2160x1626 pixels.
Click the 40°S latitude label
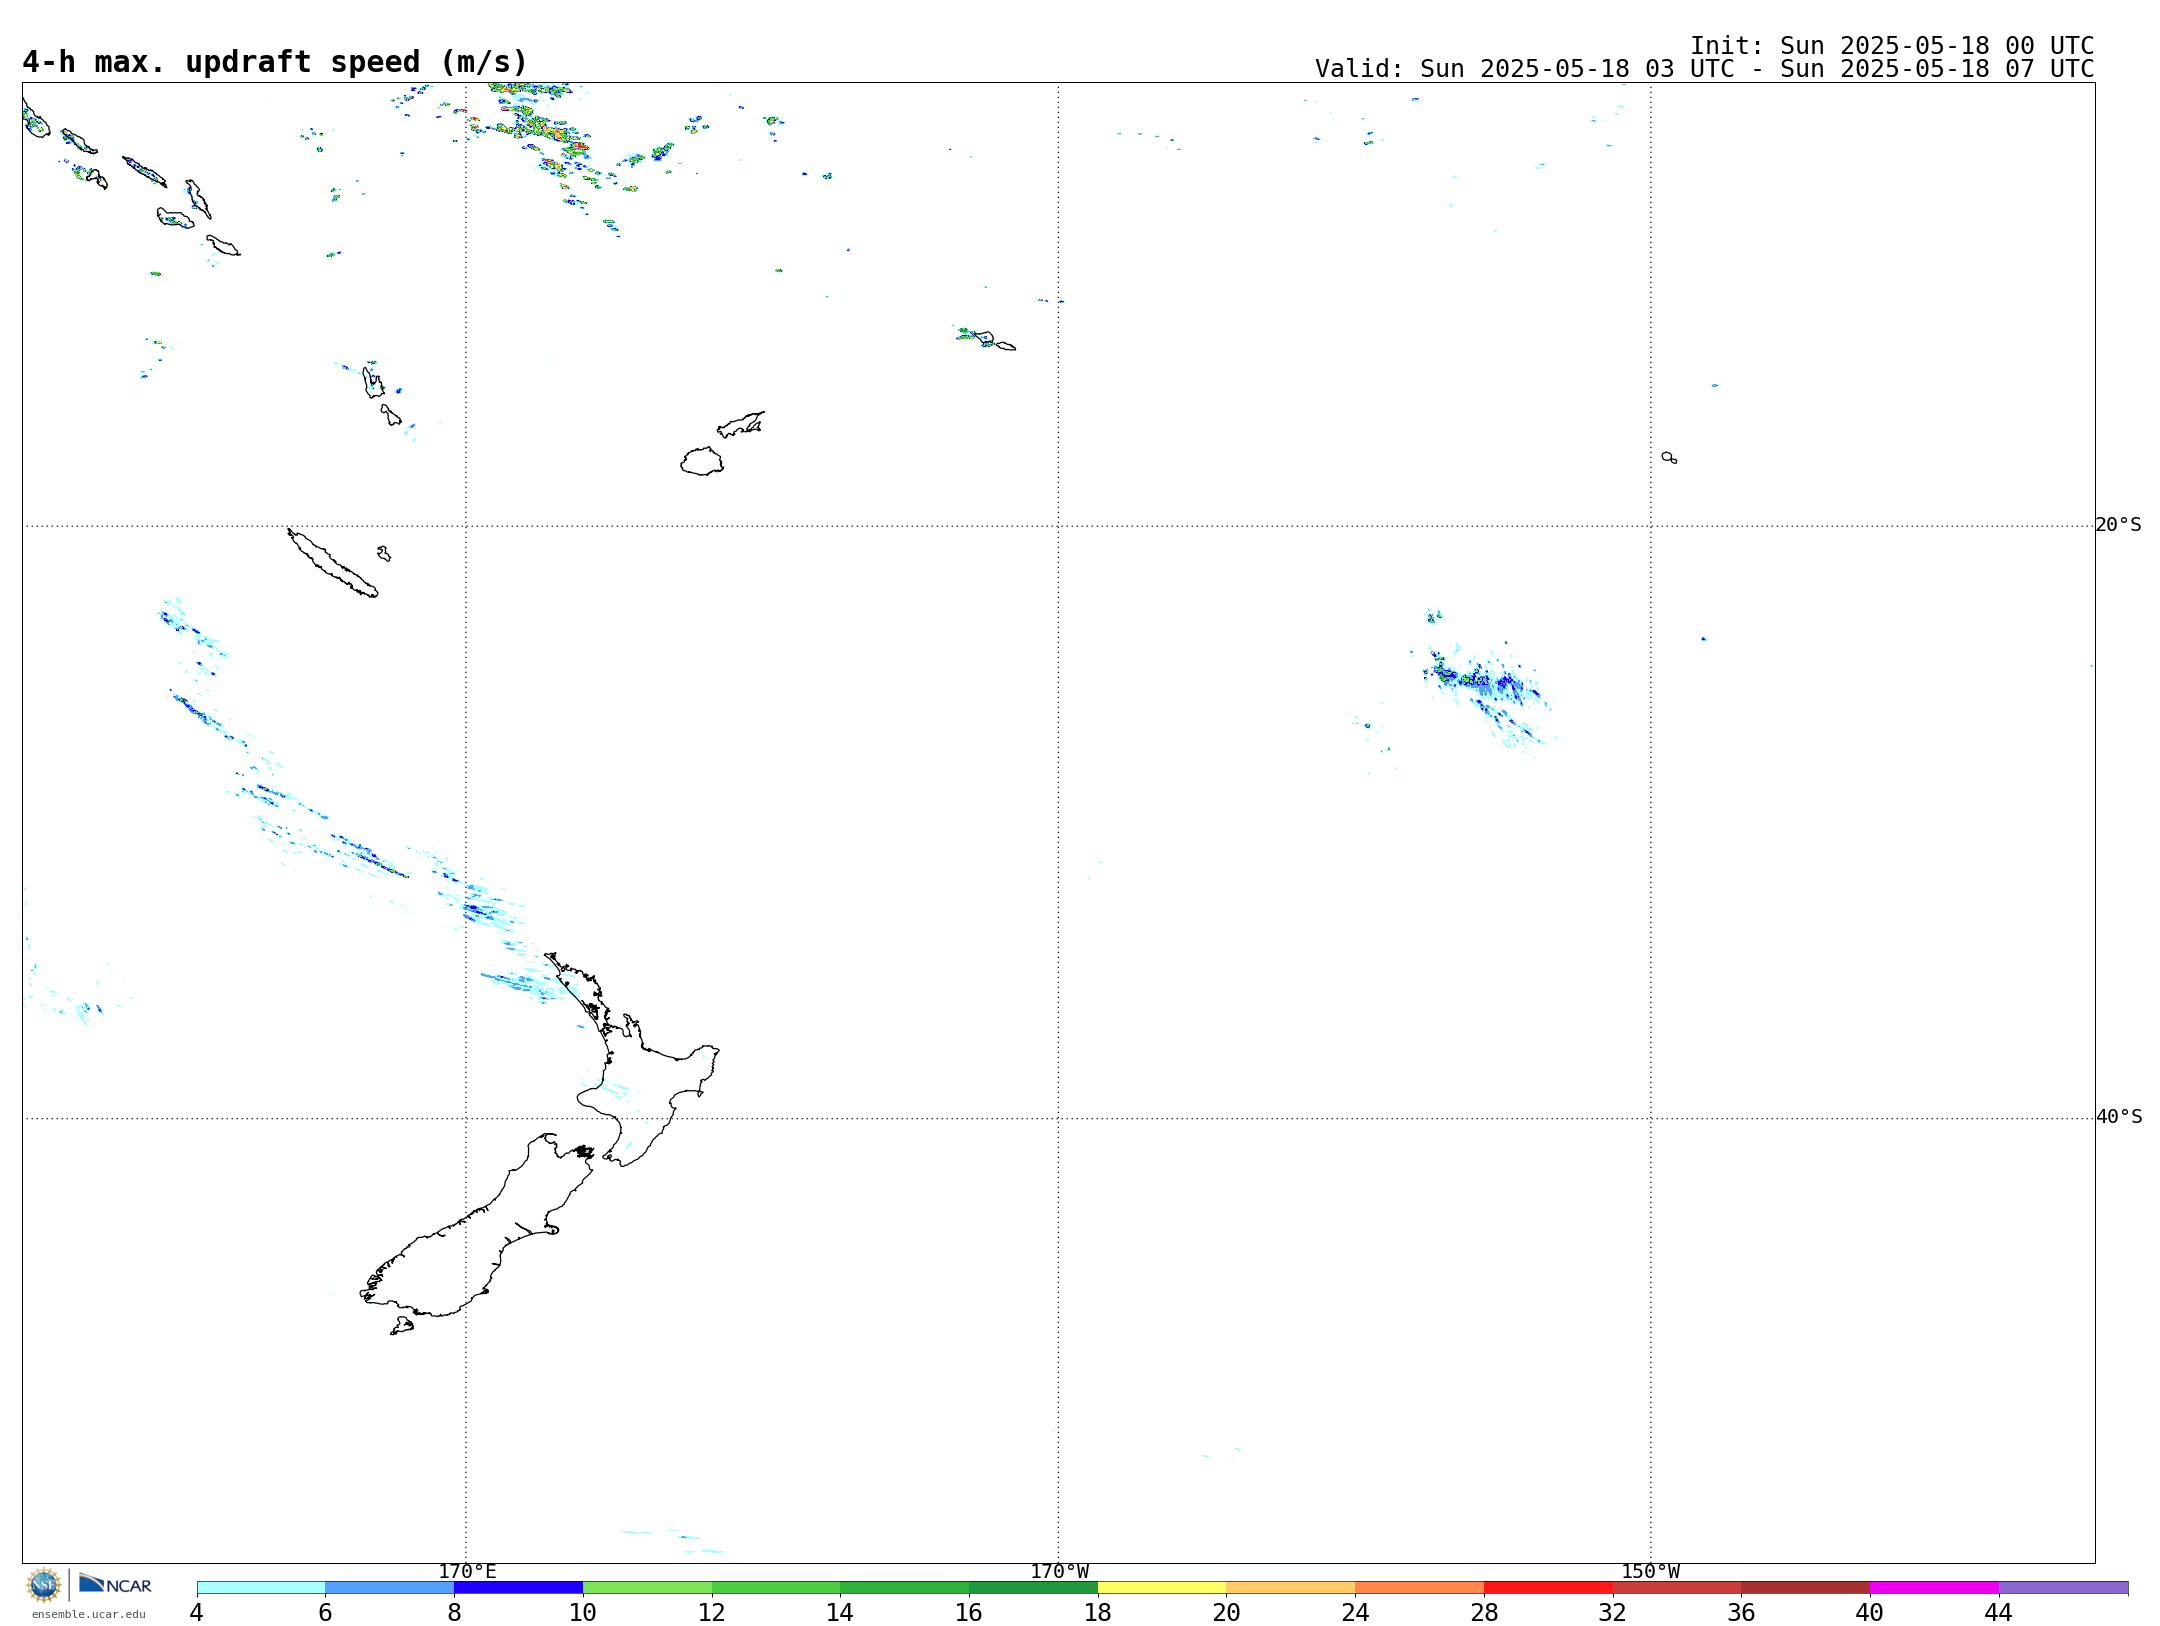click(2118, 1117)
